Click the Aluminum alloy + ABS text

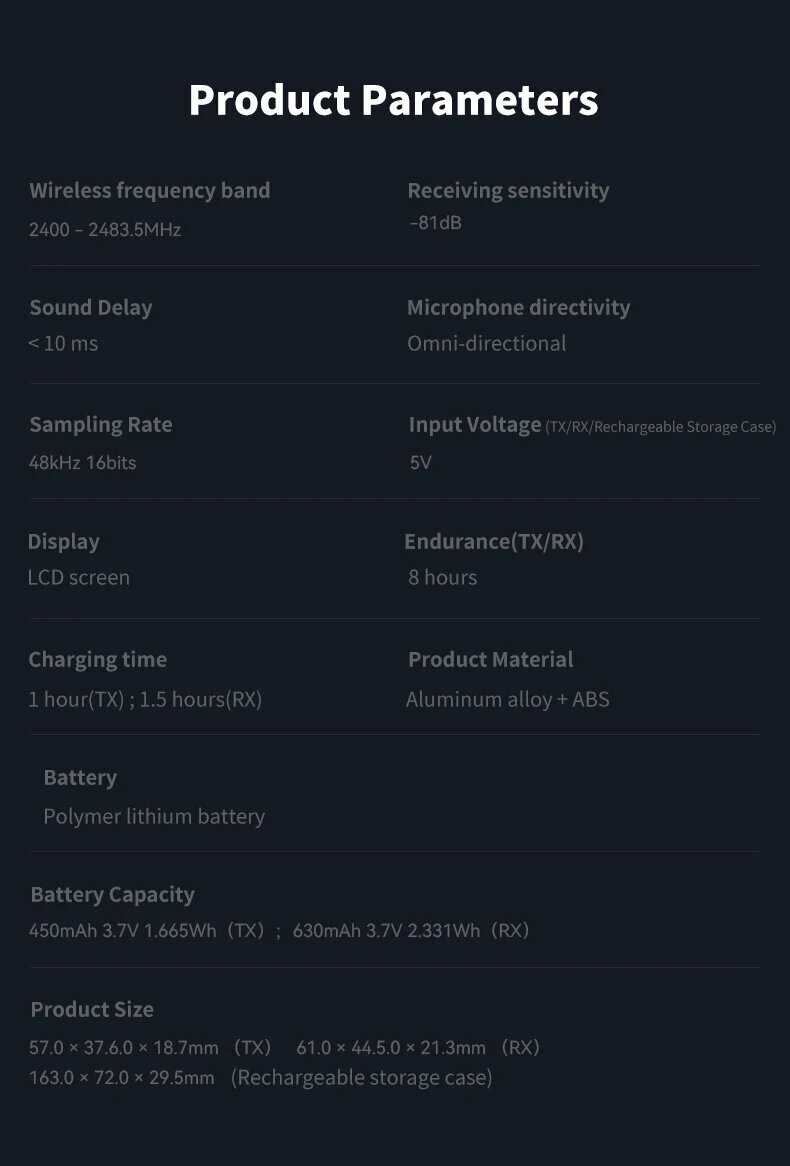tap(507, 699)
